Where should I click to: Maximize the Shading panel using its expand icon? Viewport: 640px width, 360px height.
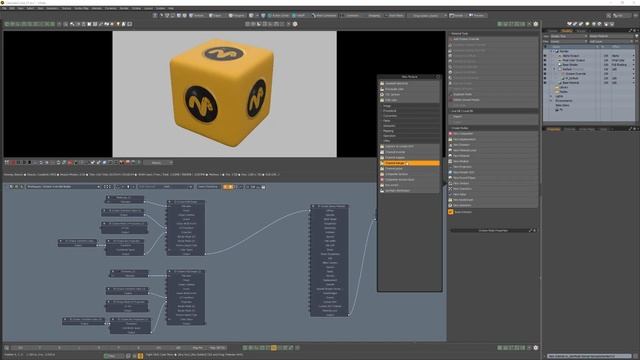631,31
